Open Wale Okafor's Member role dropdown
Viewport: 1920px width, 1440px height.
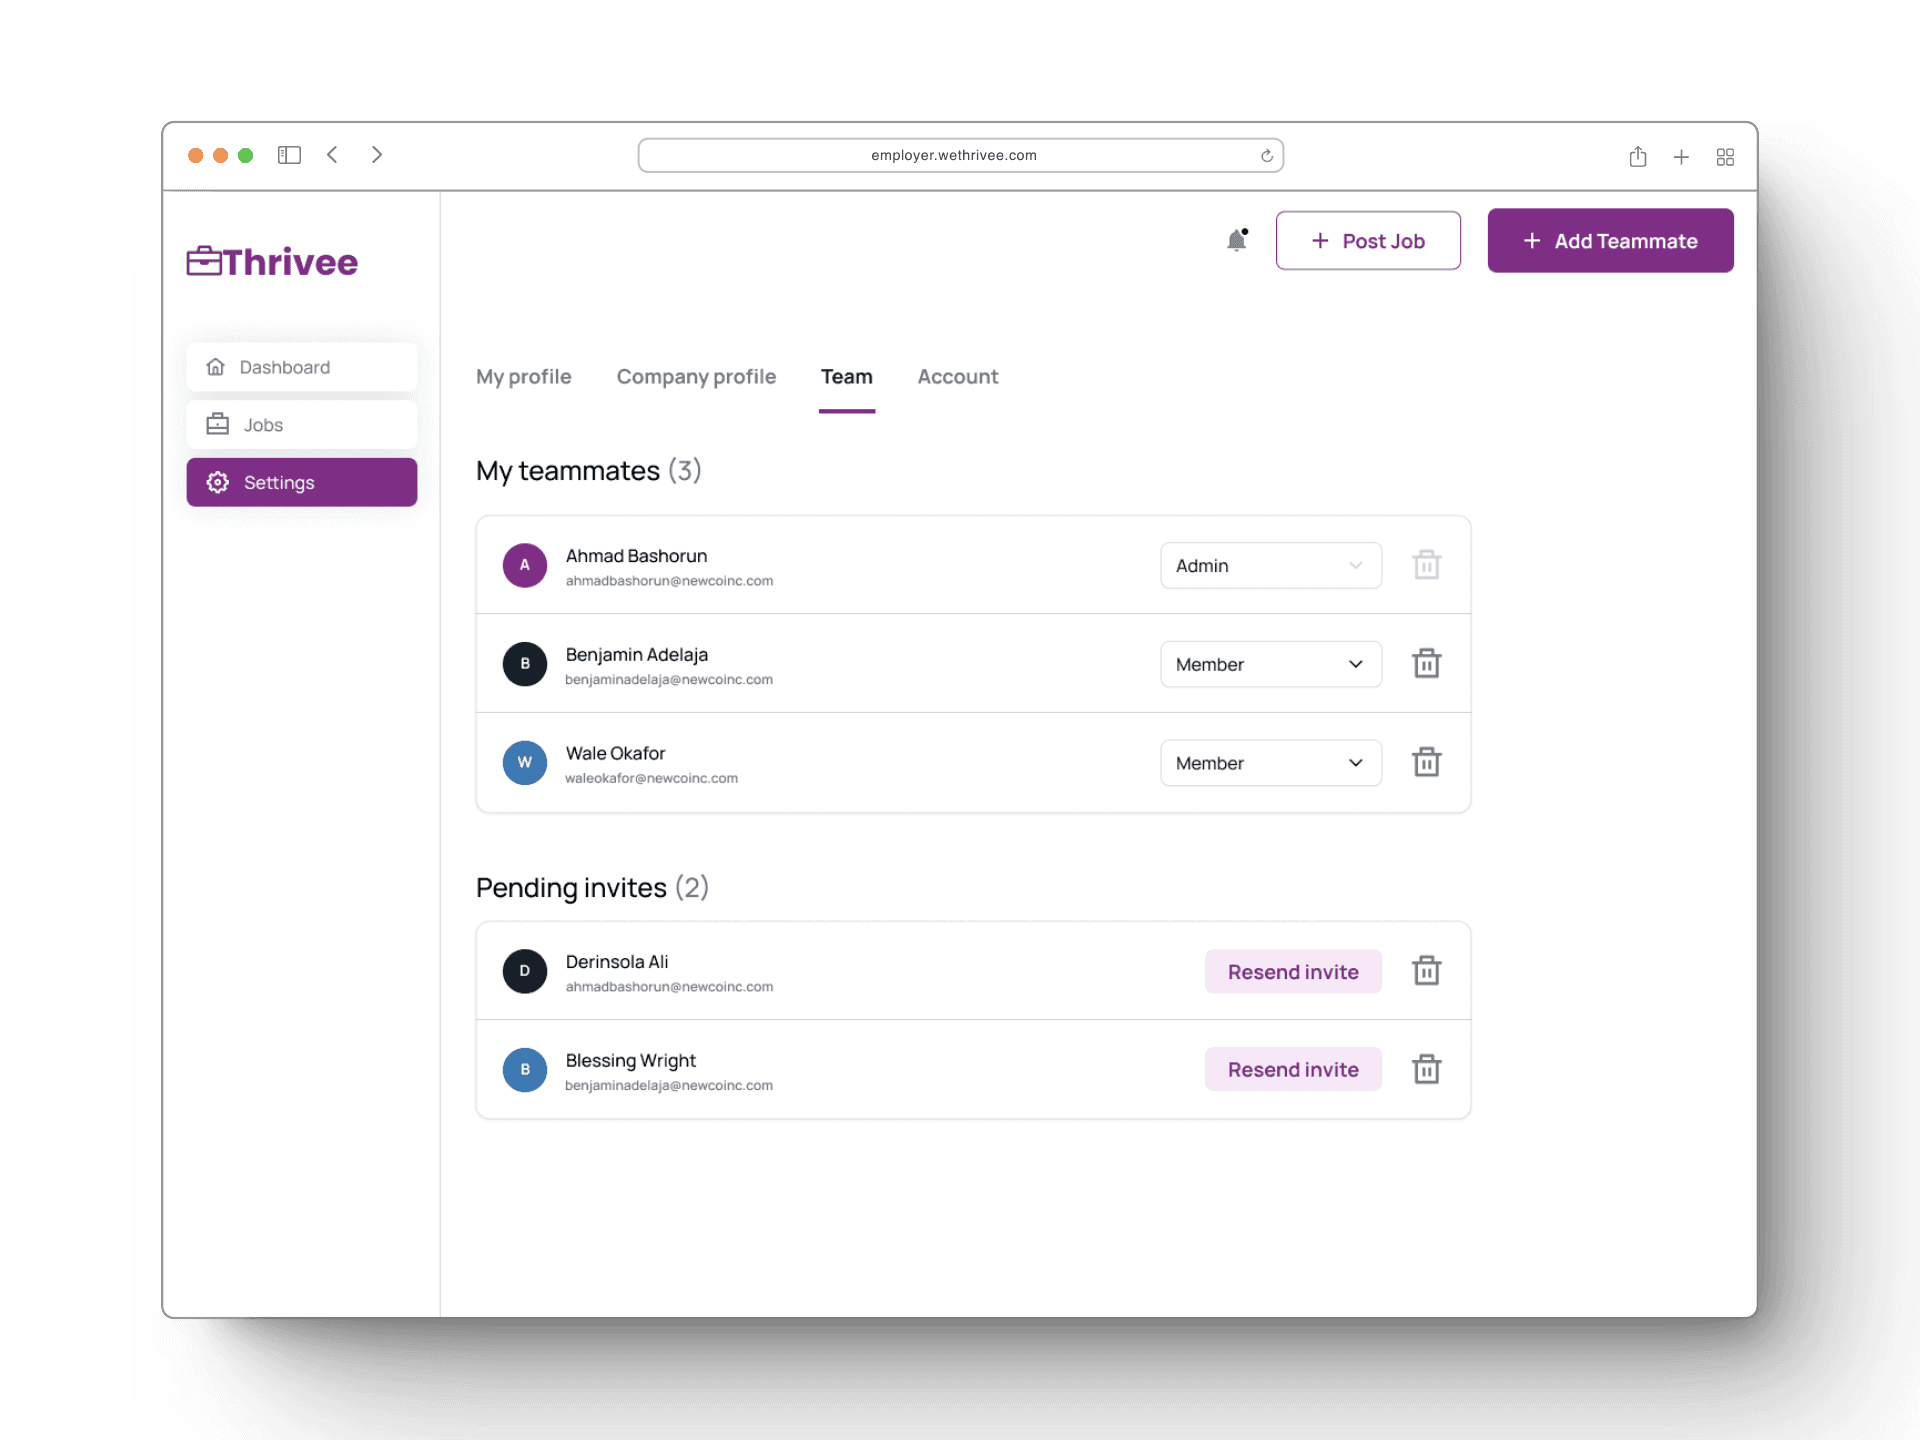point(1271,763)
